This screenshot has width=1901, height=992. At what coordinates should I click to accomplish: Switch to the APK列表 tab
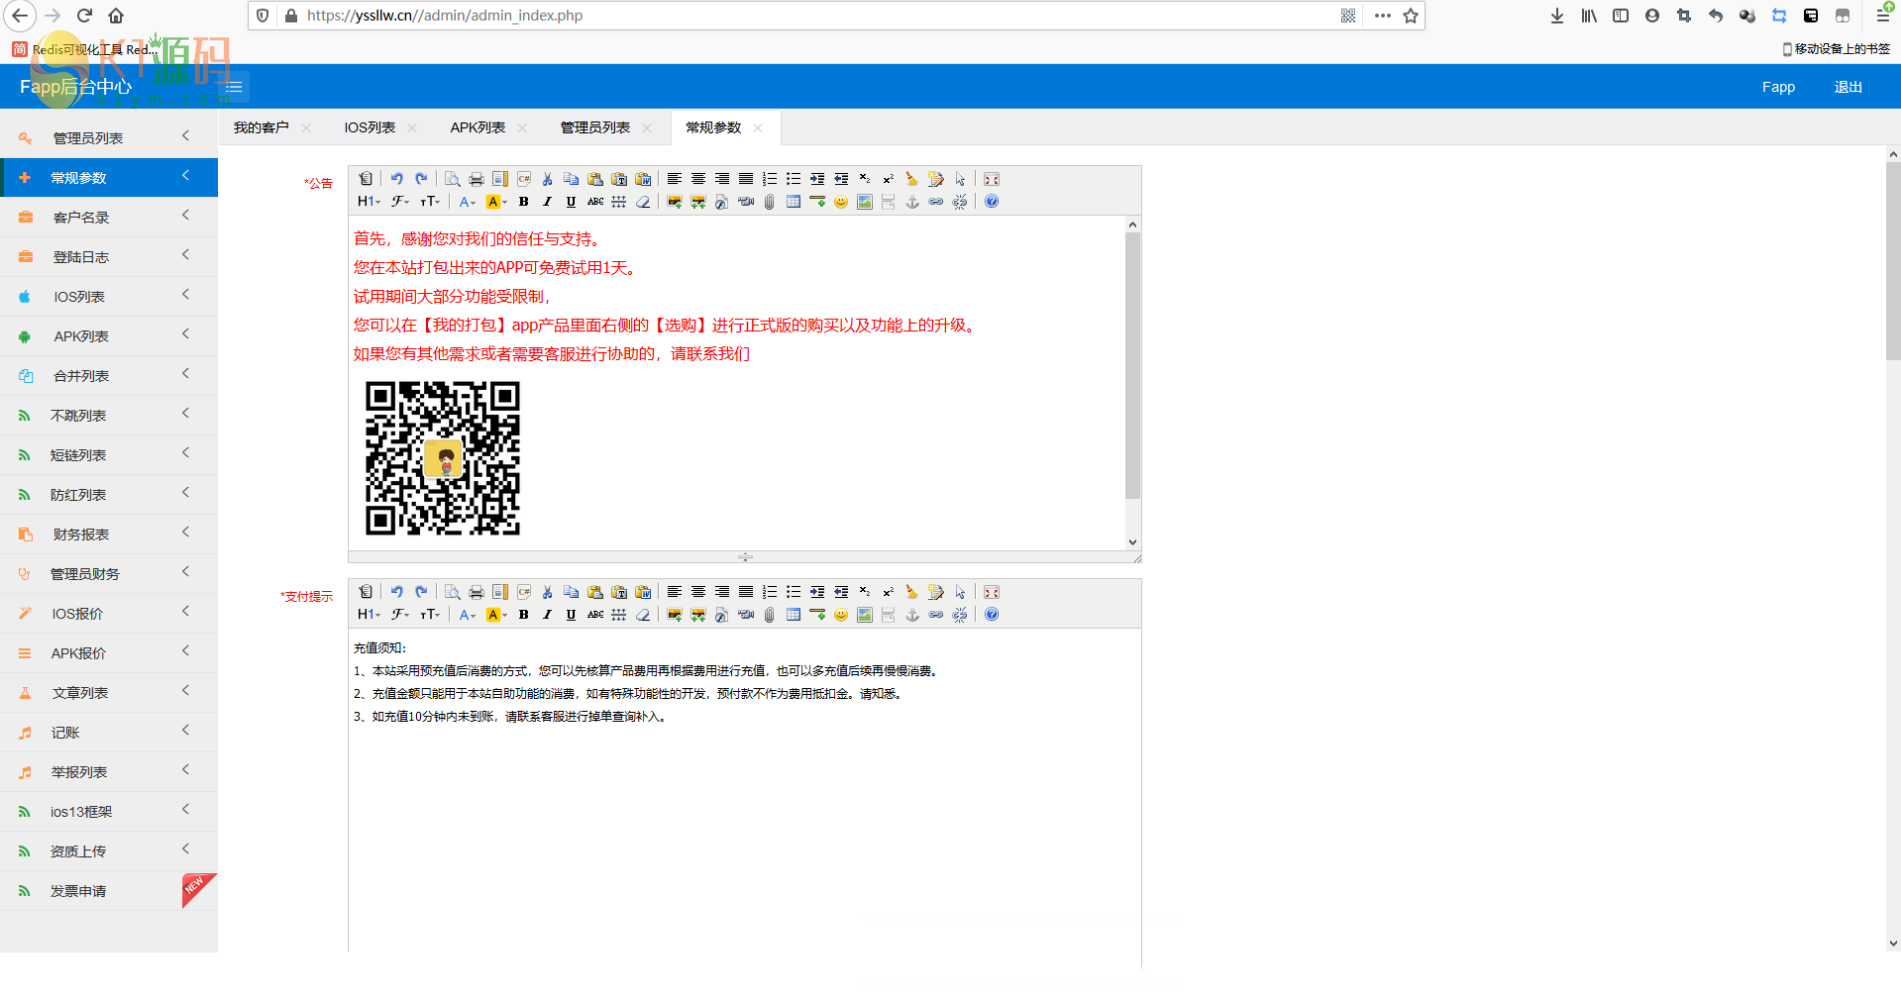point(477,128)
